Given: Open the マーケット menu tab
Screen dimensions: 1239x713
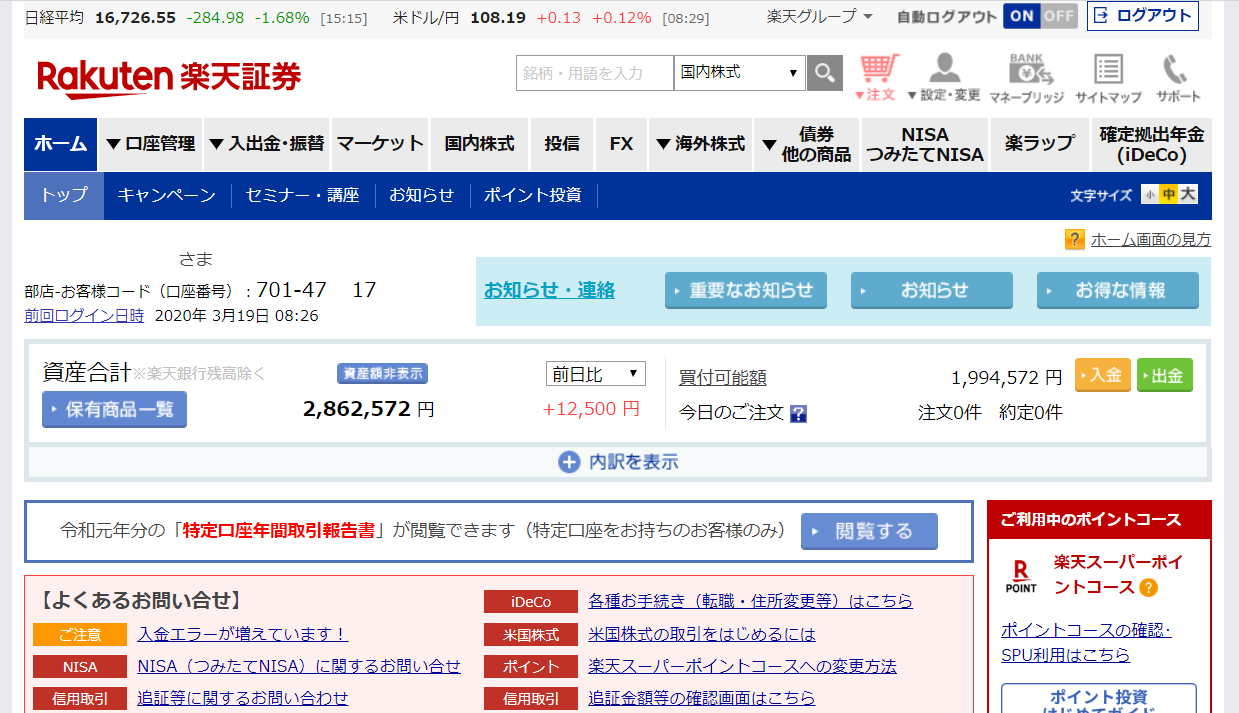Looking at the screenshot, I should [380, 144].
